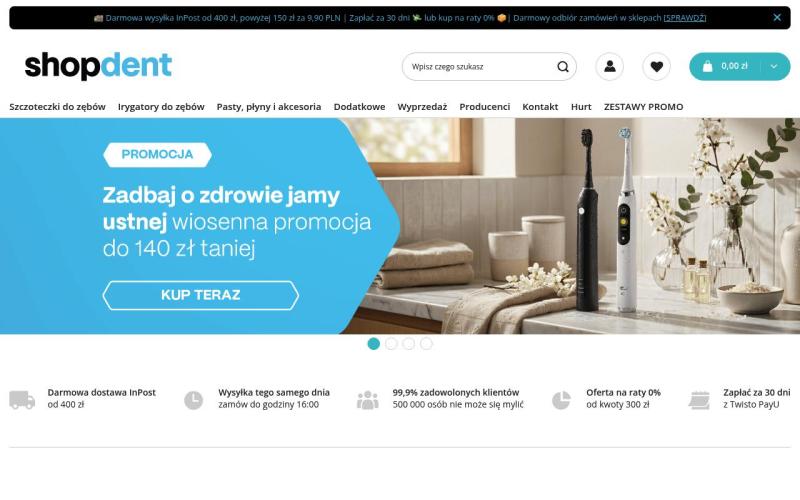Close the top promo banner
This screenshot has width=800, height=500.
click(x=777, y=17)
